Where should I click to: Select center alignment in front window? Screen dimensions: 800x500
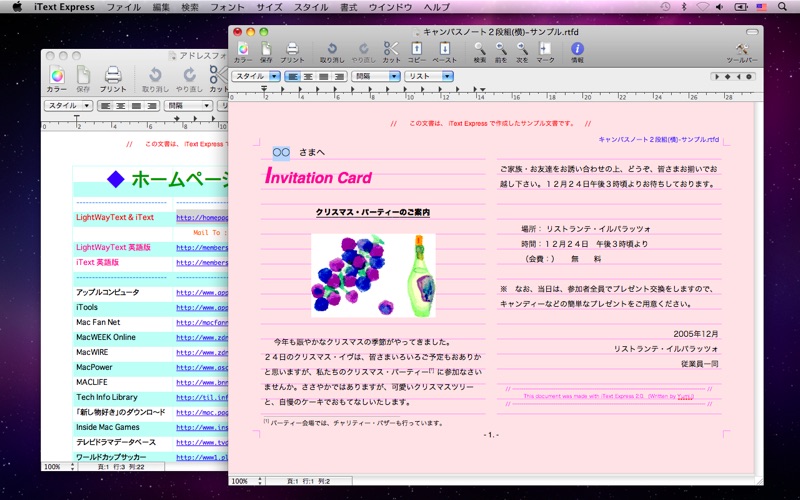[x=308, y=77]
